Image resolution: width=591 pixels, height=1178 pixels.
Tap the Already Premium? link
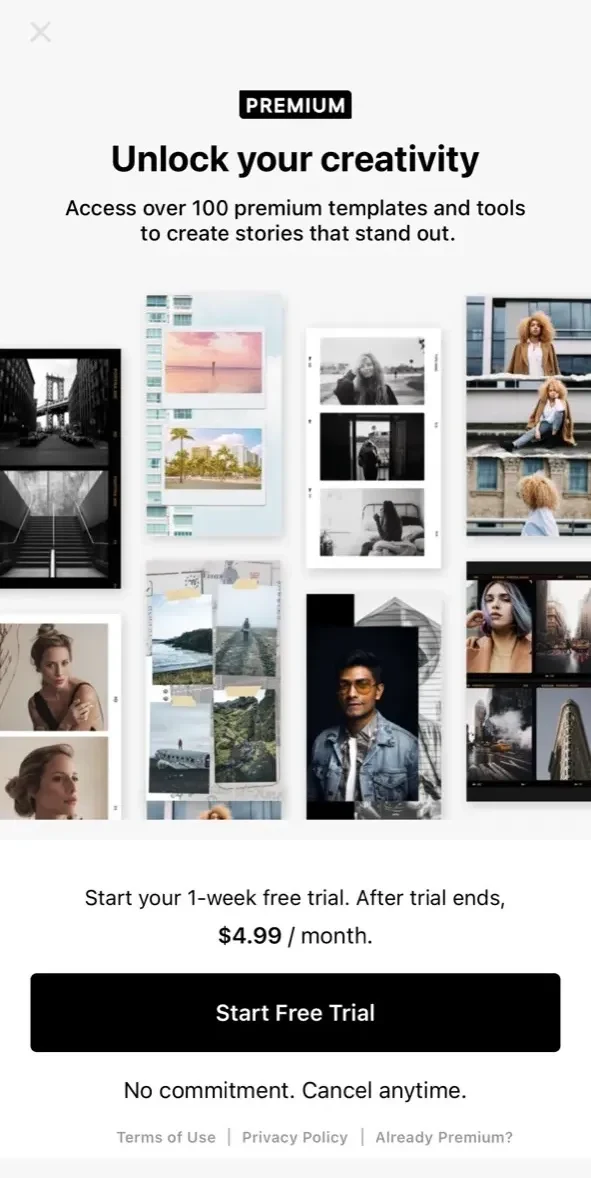click(445, 1137)
